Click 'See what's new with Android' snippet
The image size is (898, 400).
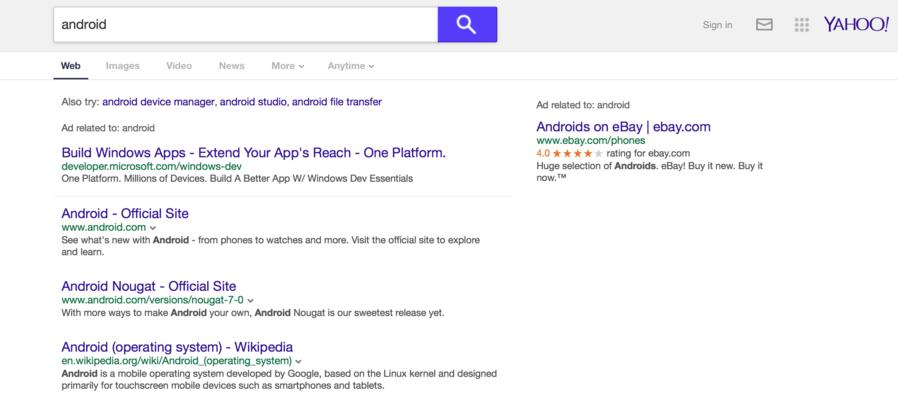(x=270, y=246)
